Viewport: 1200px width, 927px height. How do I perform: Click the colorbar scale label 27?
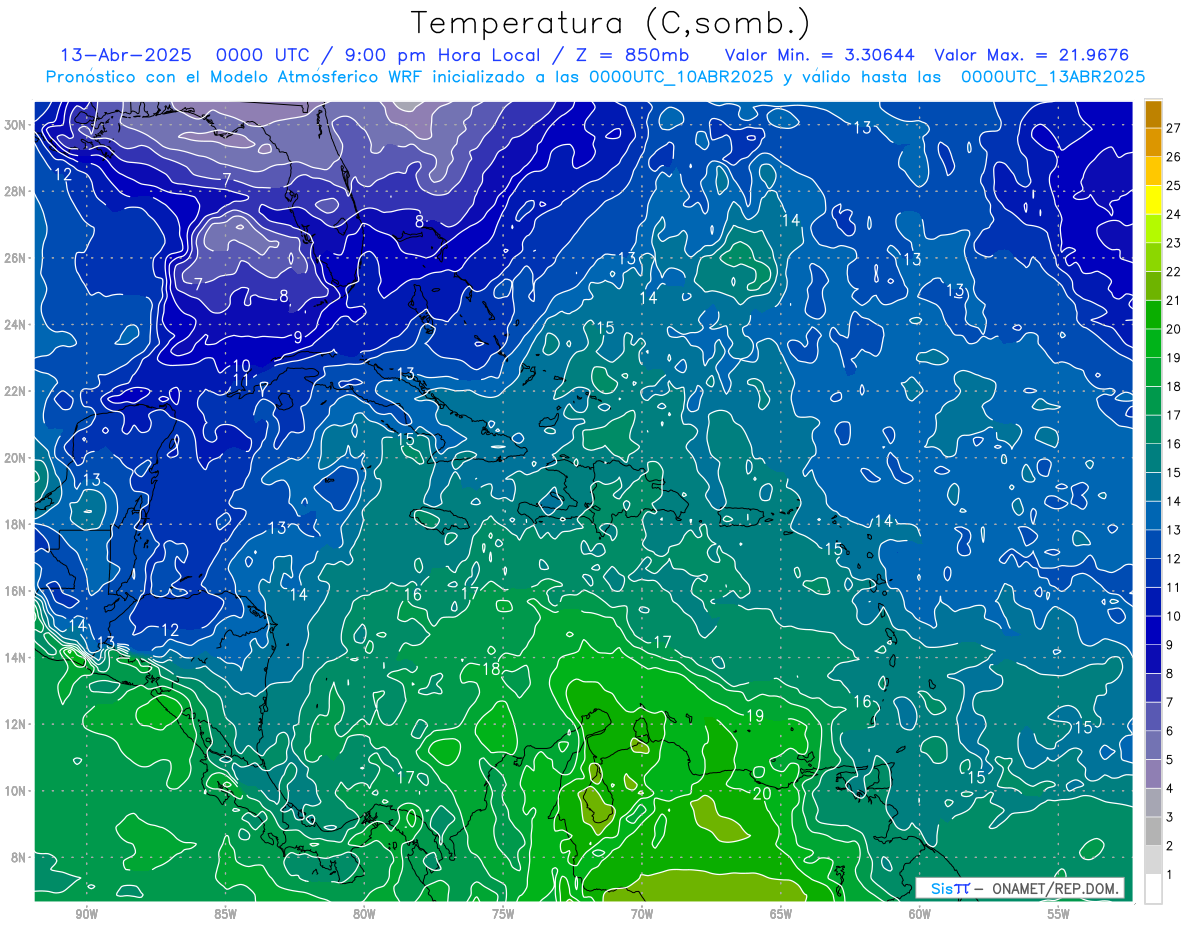point(1174,128)
